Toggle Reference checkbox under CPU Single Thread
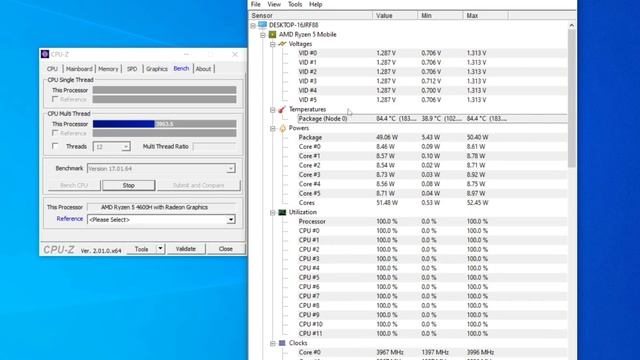 pos(55,99)
